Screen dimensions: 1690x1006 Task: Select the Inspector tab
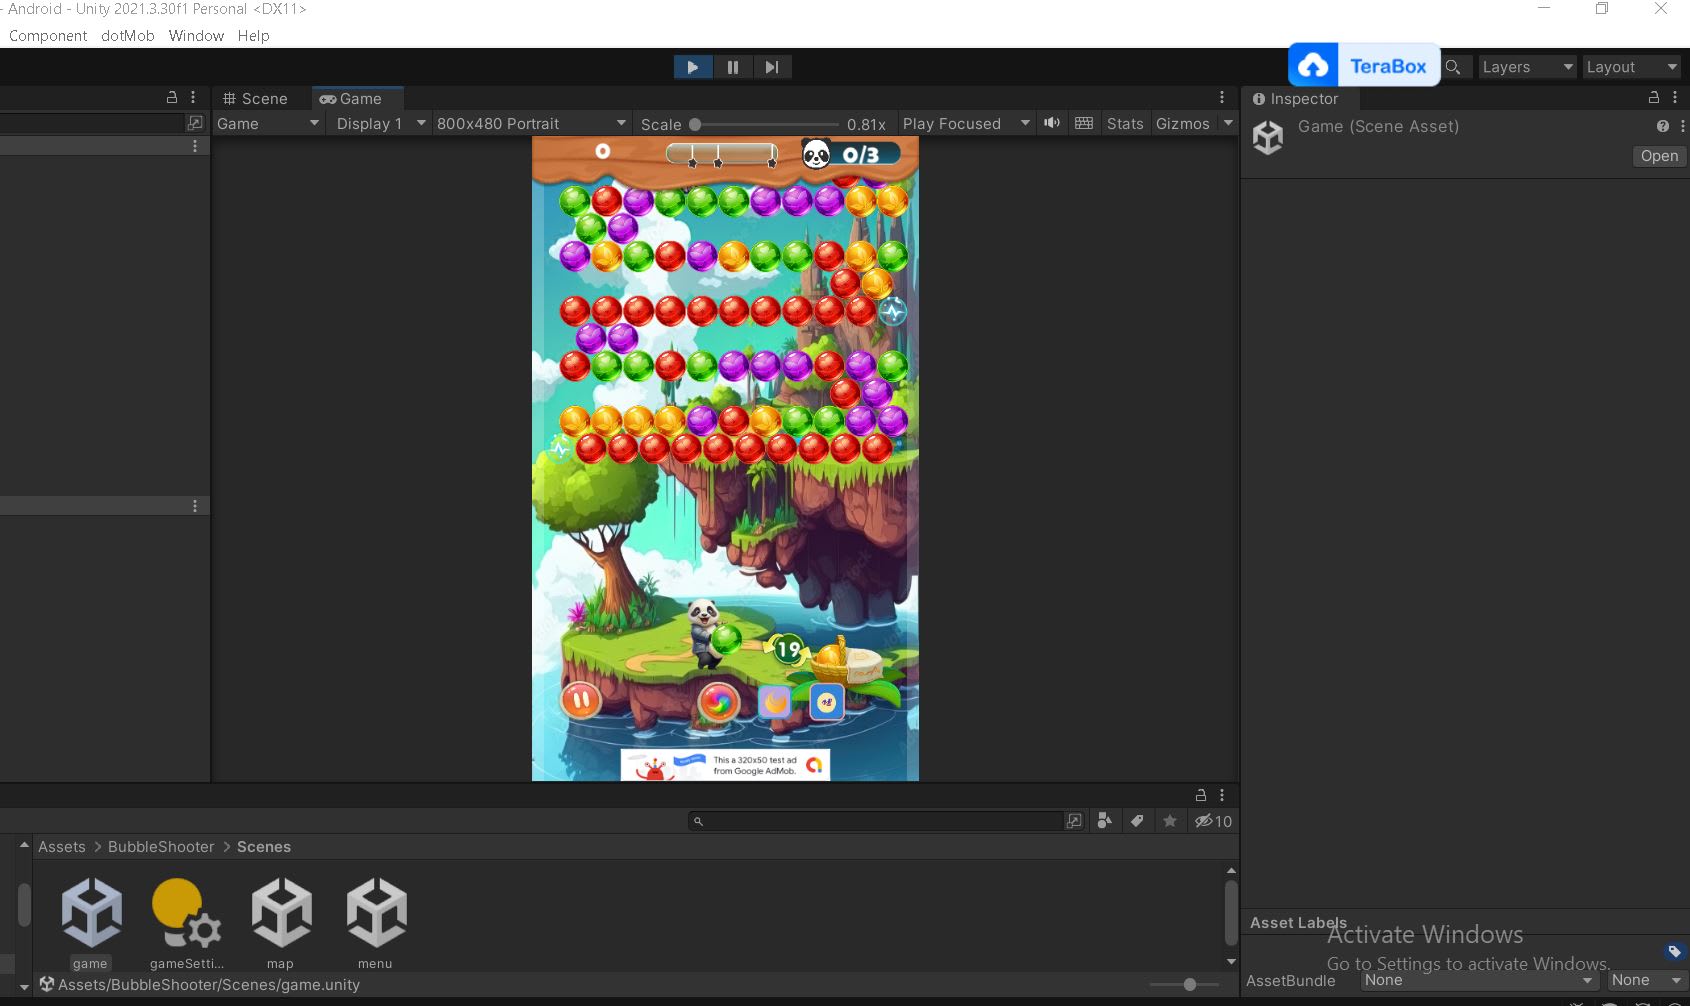[x=1295, y=99]
